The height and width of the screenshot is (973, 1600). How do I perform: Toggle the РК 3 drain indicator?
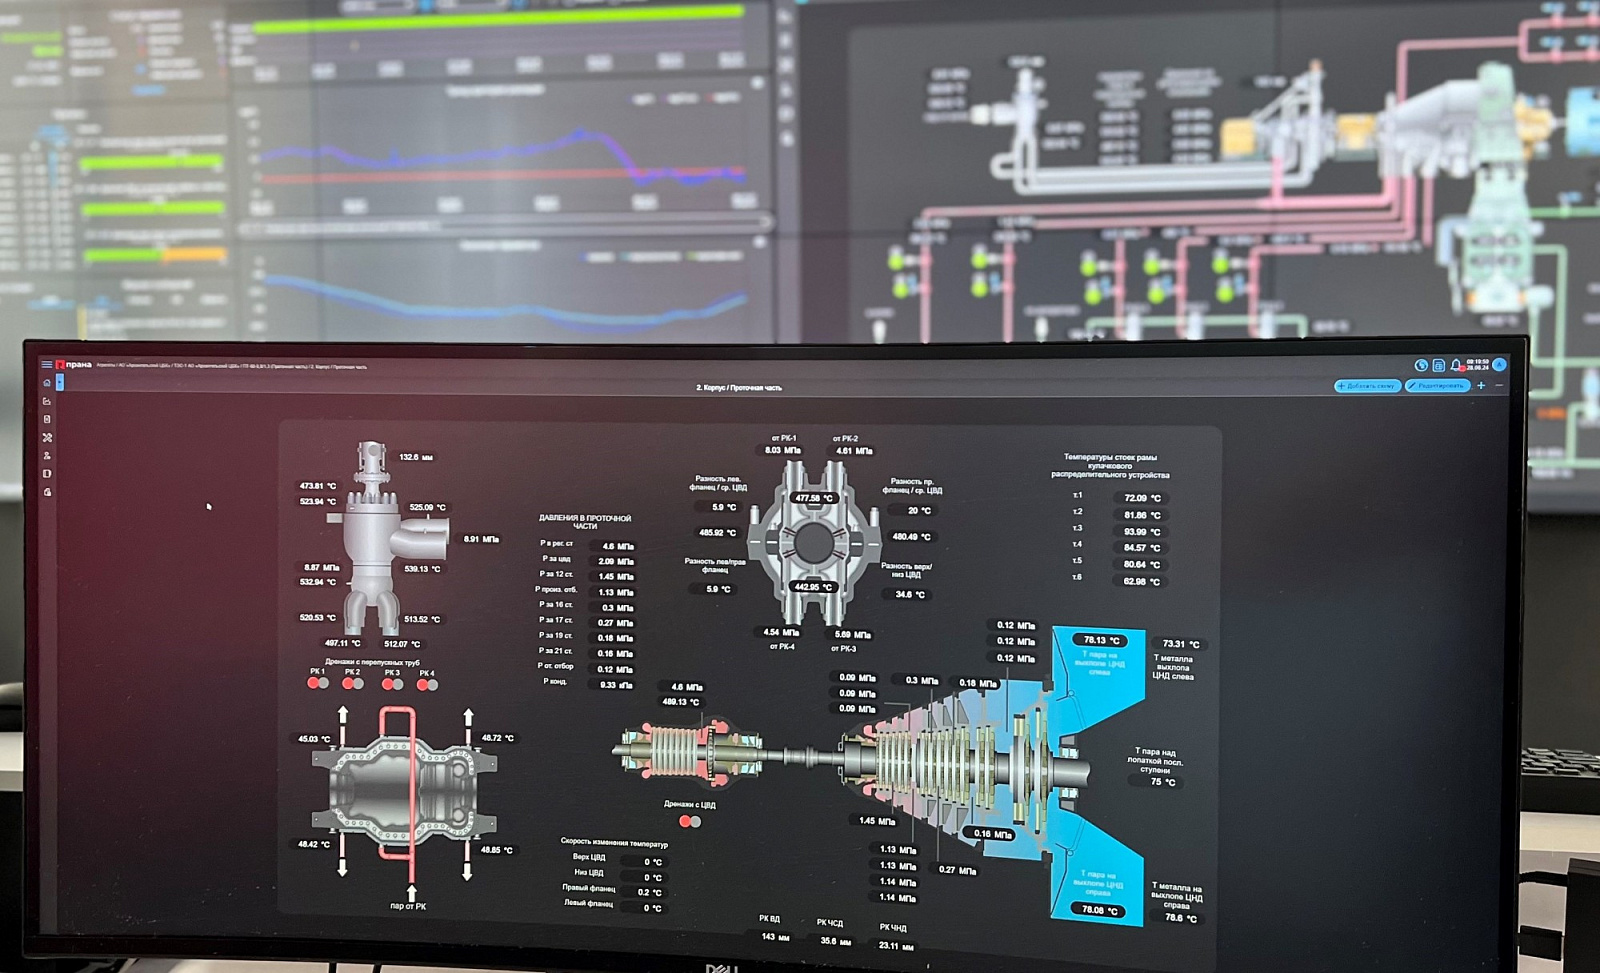pos(392,684)
